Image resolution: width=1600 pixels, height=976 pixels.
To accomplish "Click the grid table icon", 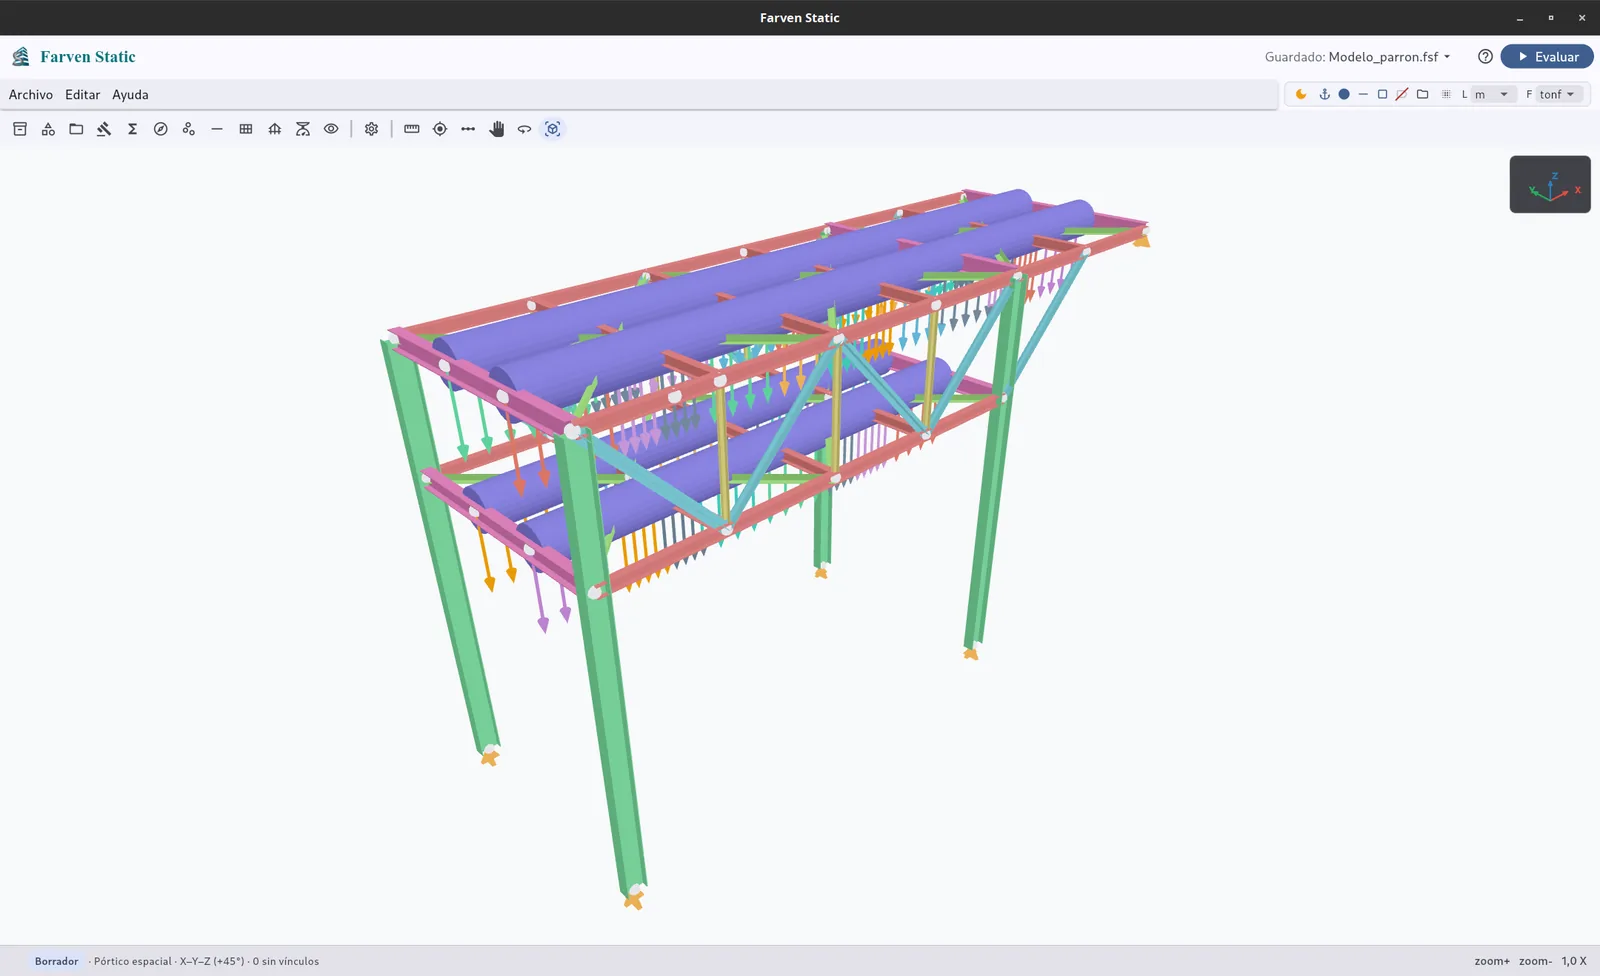I will [x=246, y=129].
